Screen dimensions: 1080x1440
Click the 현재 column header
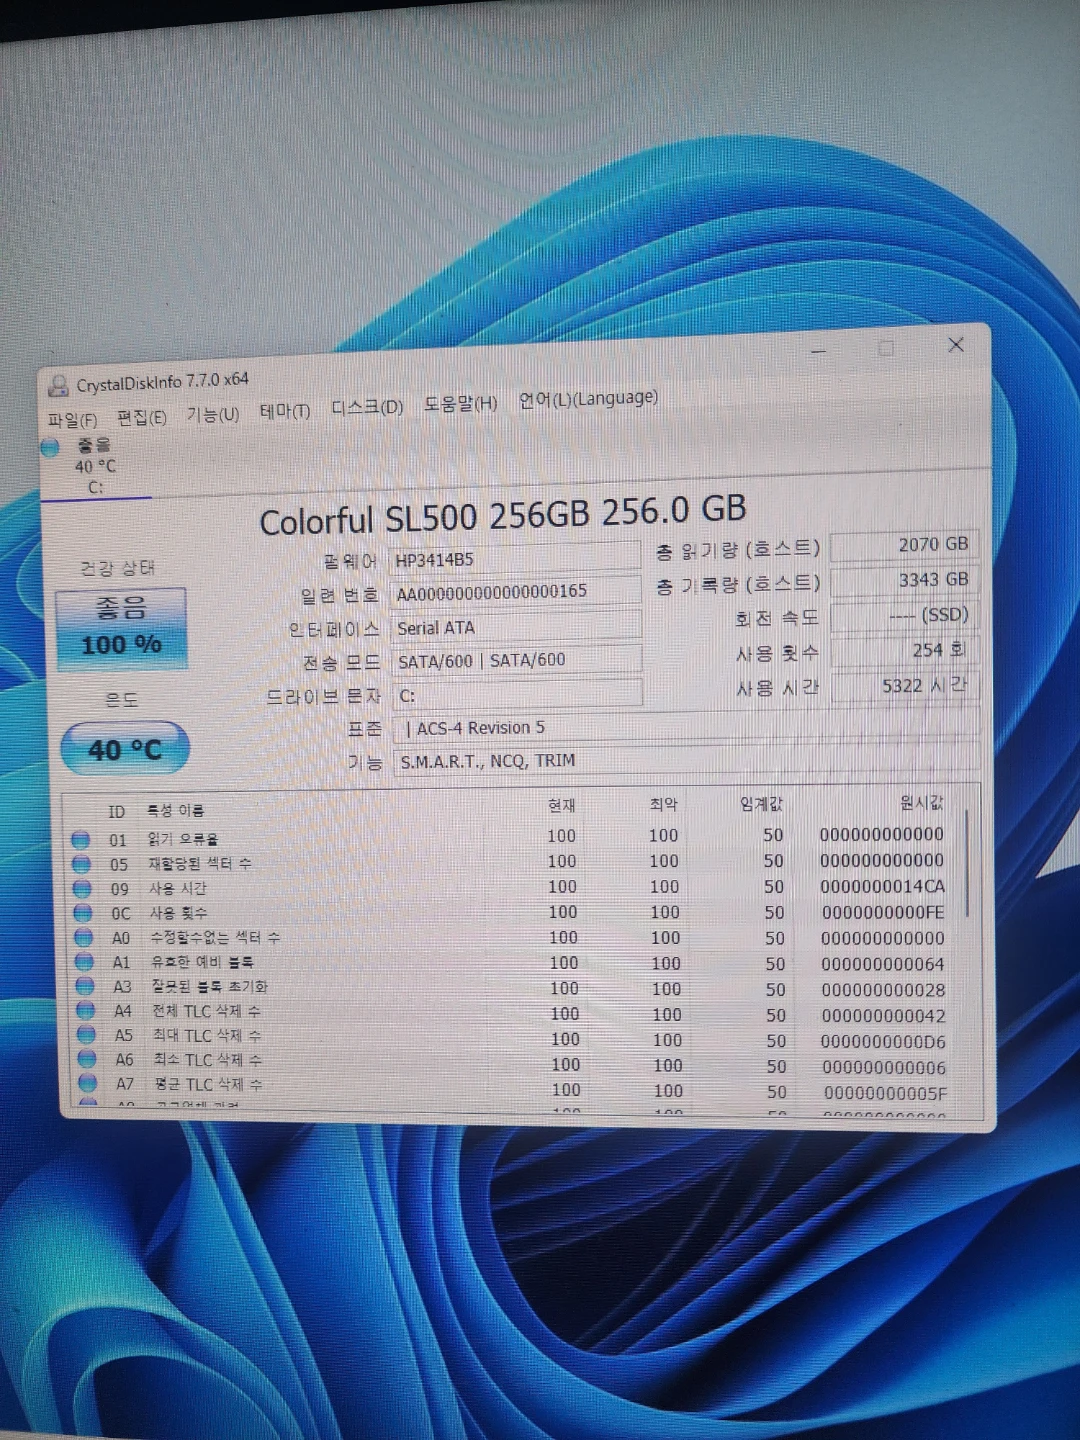click(x=561, y=806)
